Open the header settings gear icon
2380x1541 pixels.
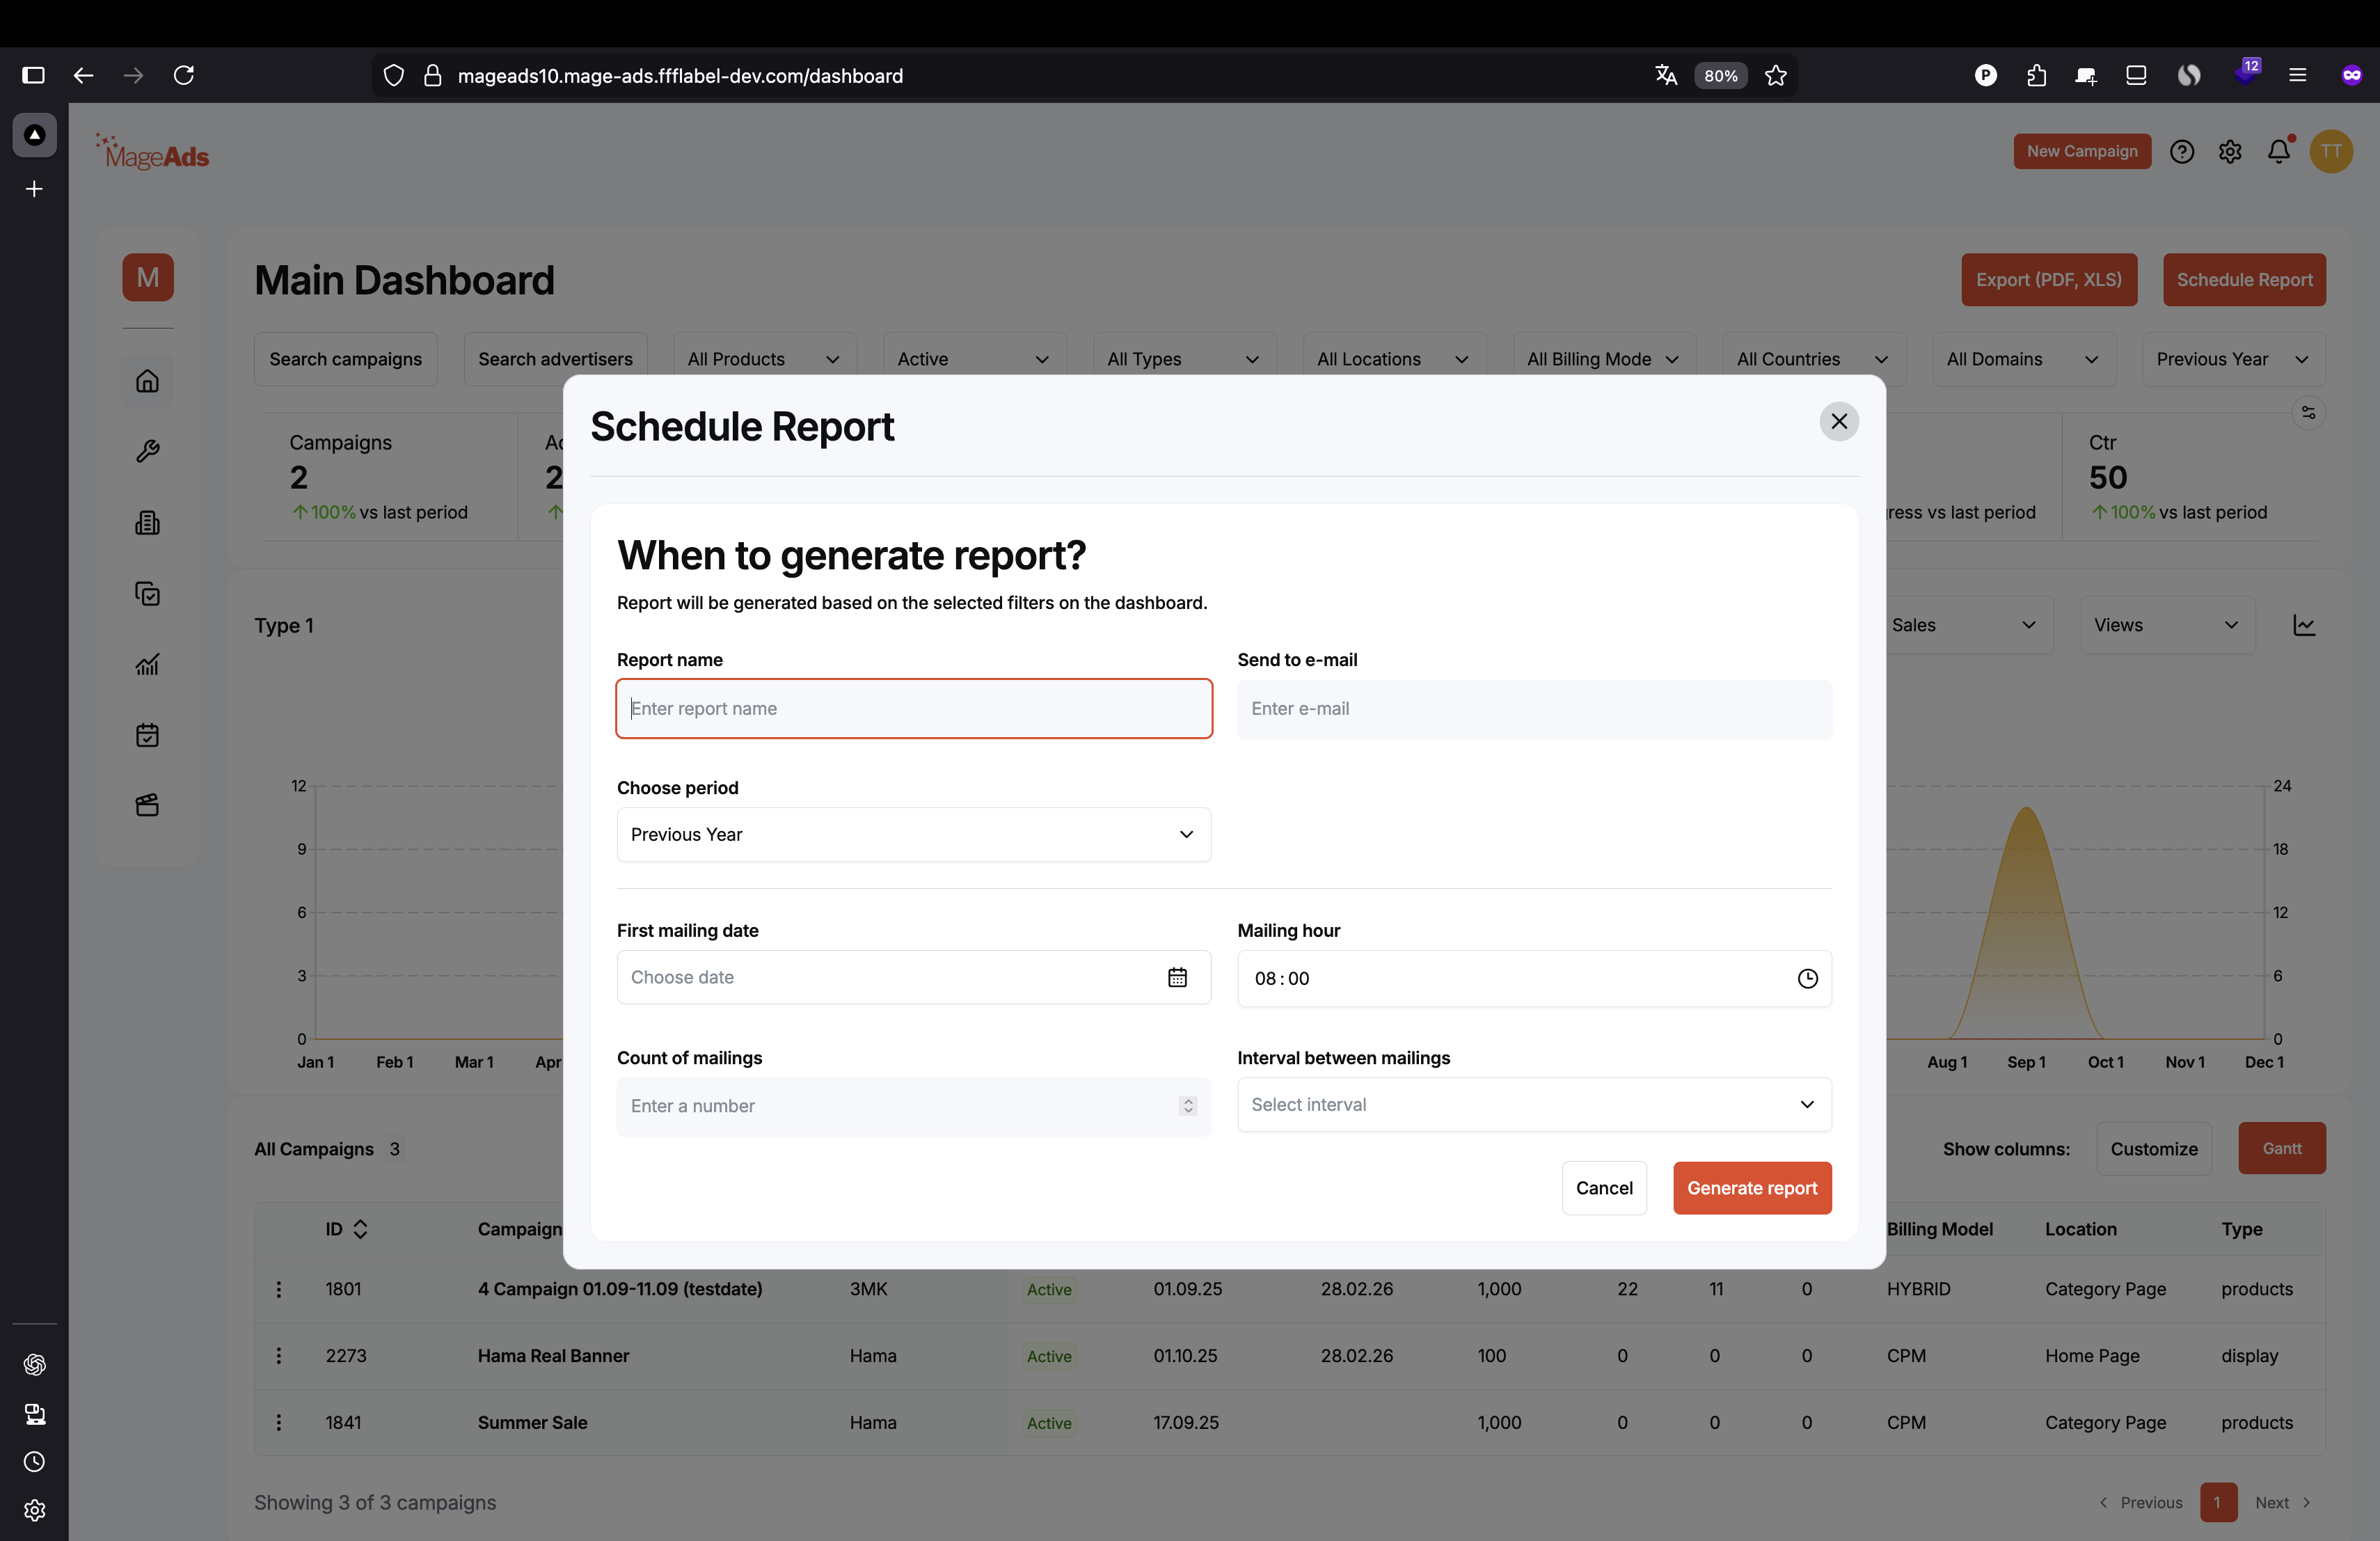click(x=2229, y=151)
